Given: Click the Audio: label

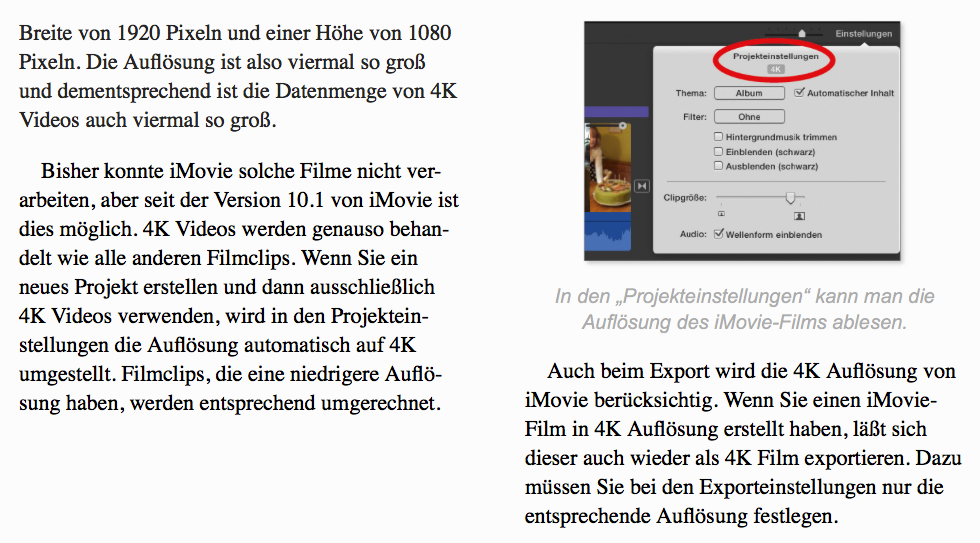Looking at the screenshot, I should point(693,234).
